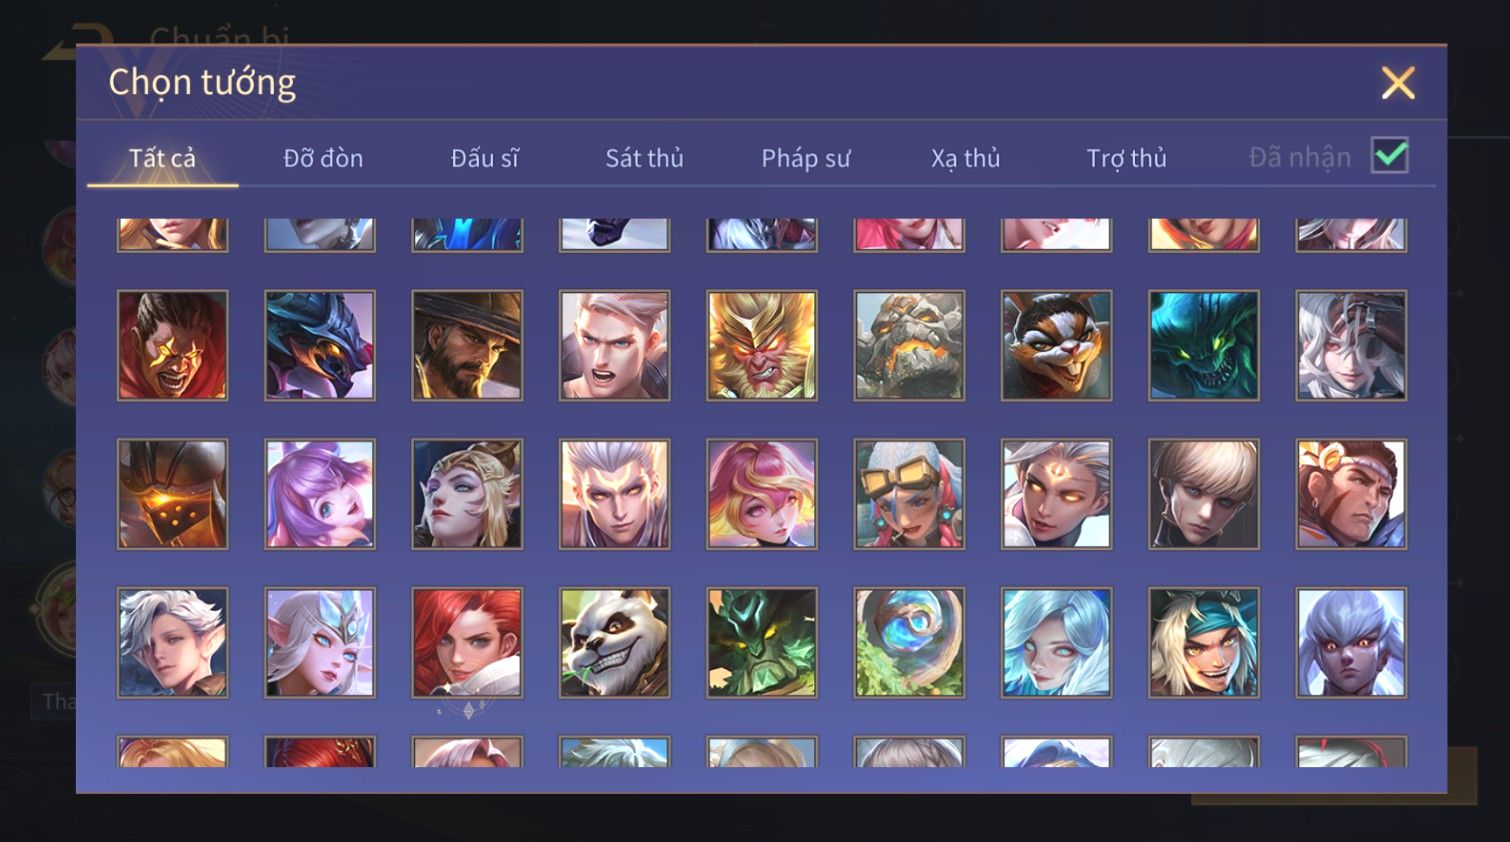Switch to the Đỡ đòn tab
1510x842 pixels.
[x=323, y=158]
